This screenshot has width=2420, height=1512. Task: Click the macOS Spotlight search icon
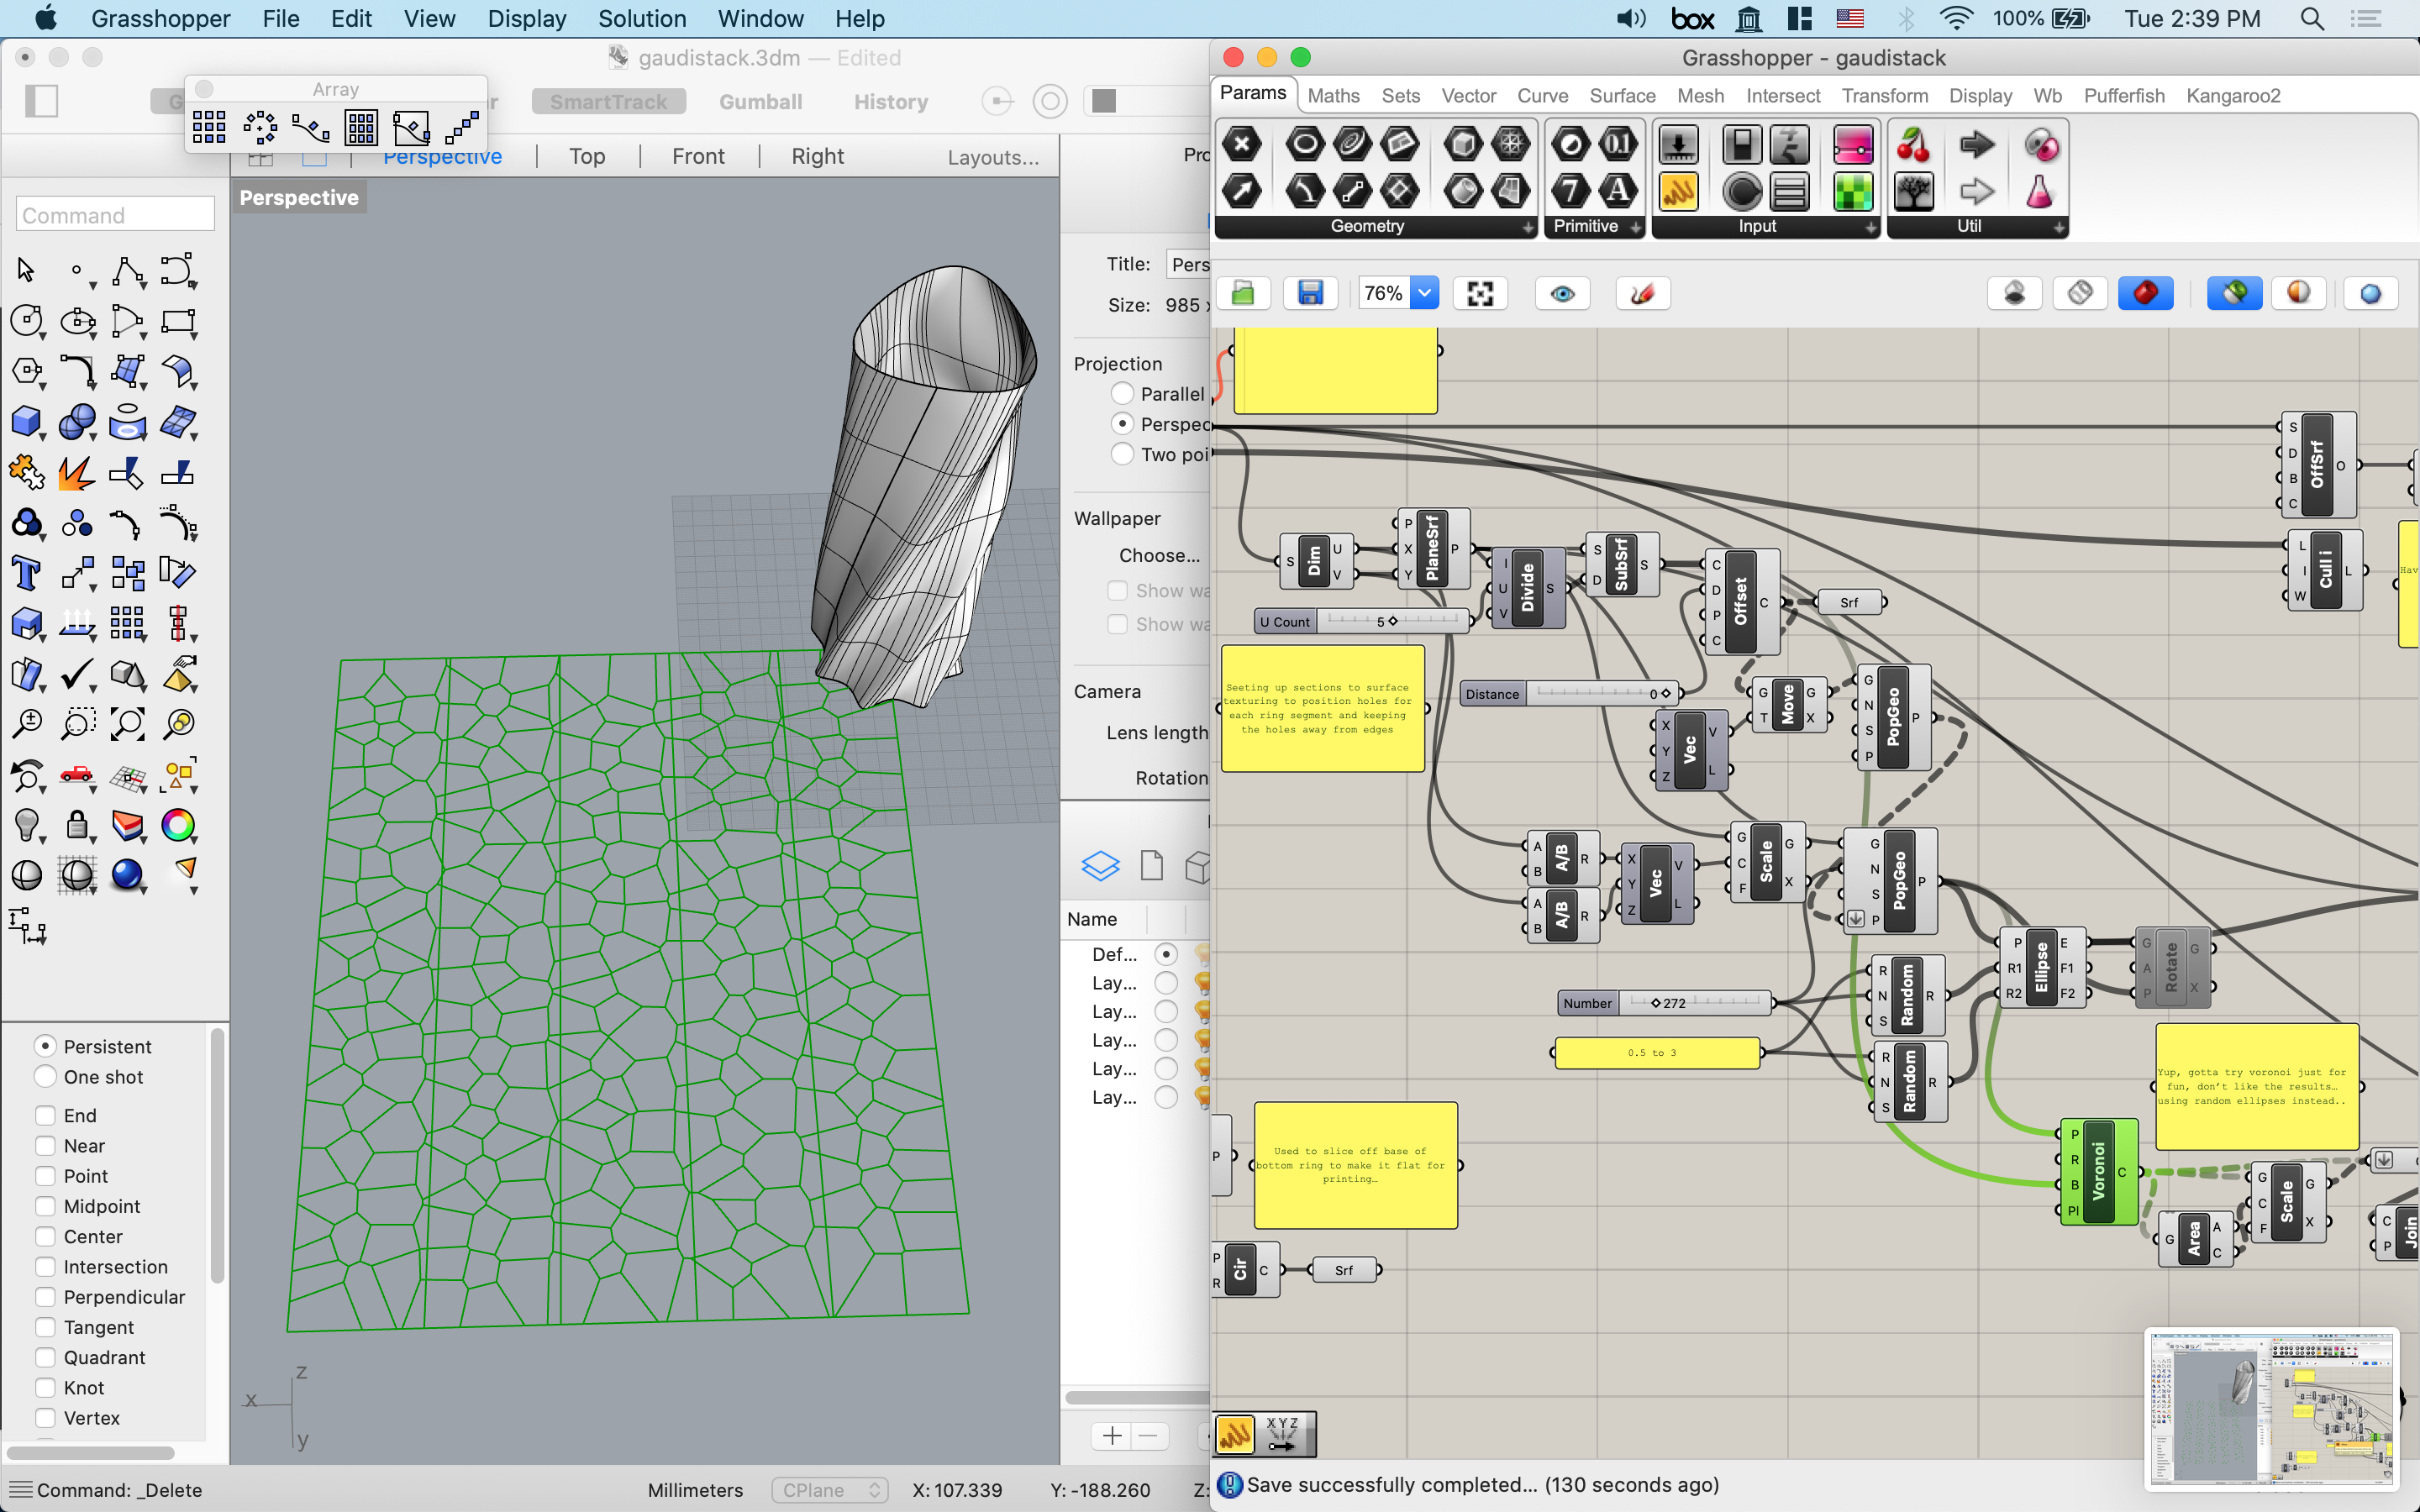(x=2311, y=18)
